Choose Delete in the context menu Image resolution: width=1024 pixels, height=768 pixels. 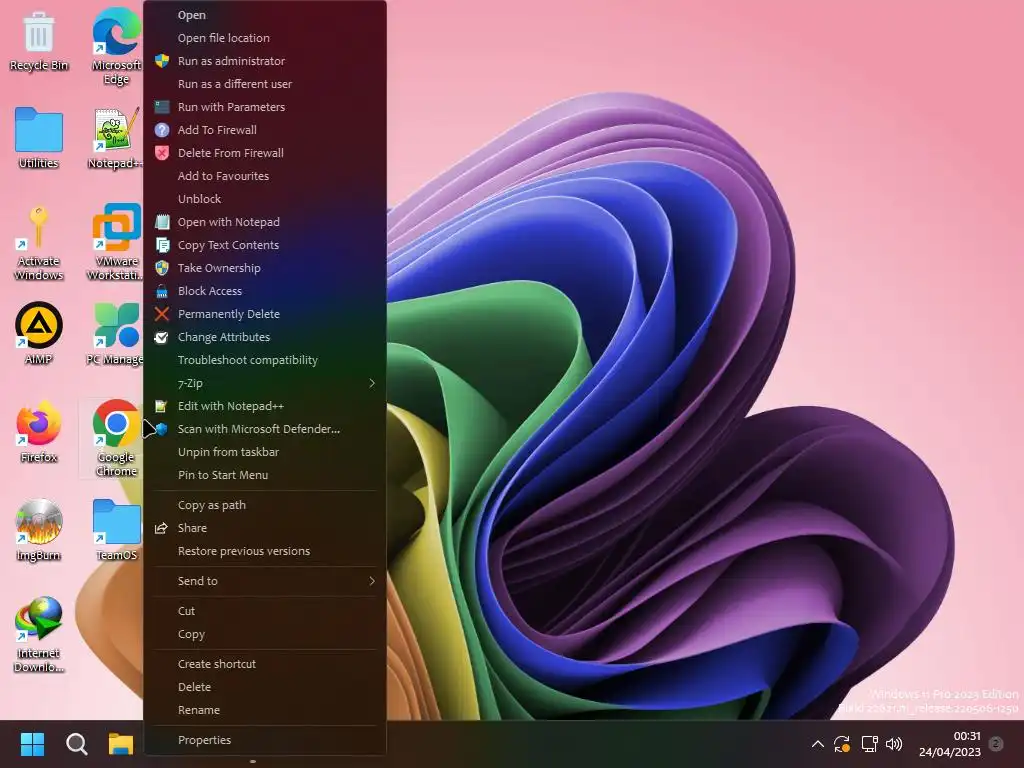click(x=264, y=686)
